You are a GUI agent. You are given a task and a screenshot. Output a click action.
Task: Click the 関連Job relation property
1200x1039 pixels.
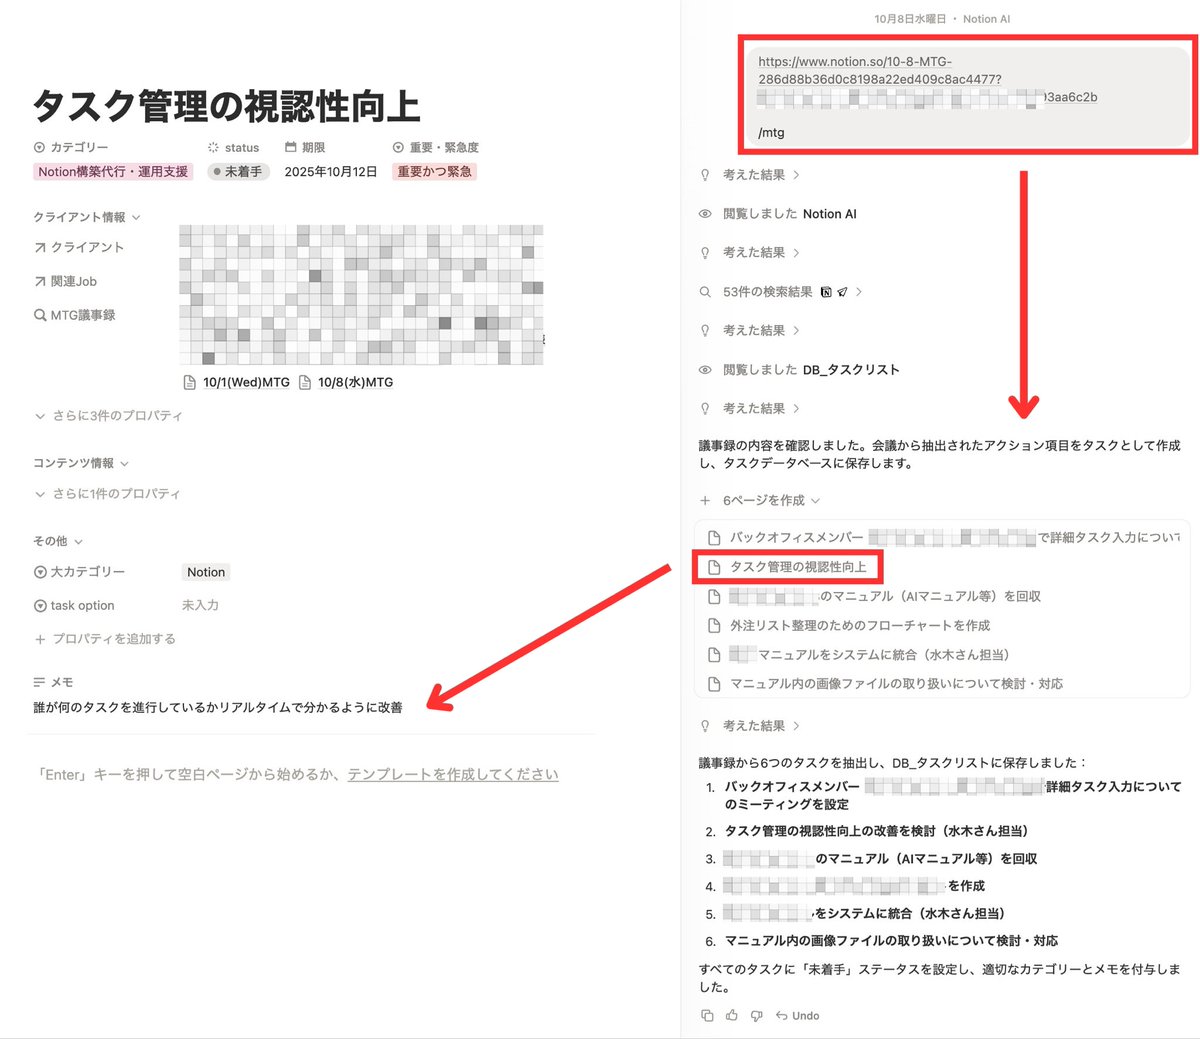(65, 281)
